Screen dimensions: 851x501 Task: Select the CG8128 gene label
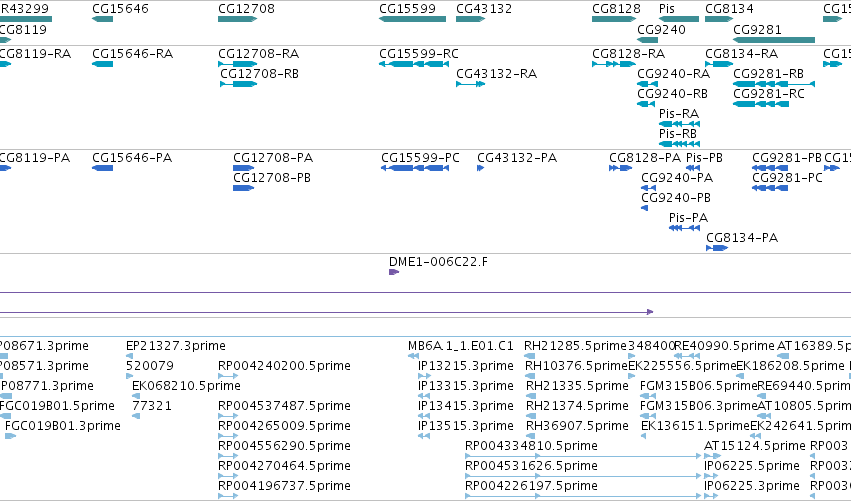pos(616,9)
